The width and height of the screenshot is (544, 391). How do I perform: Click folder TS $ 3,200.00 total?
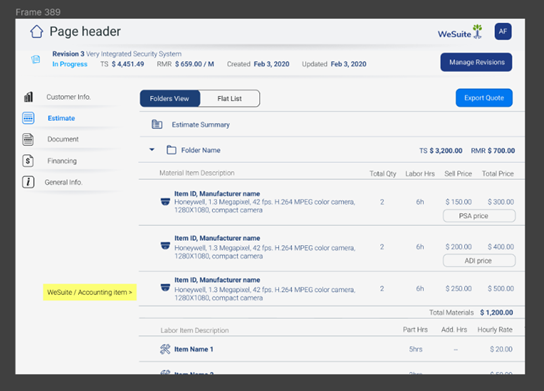point(441,151)
